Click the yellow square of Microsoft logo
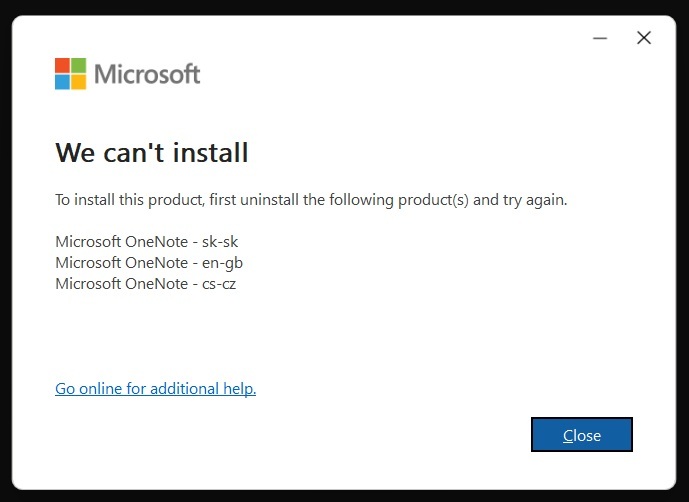 pos(78,82)
